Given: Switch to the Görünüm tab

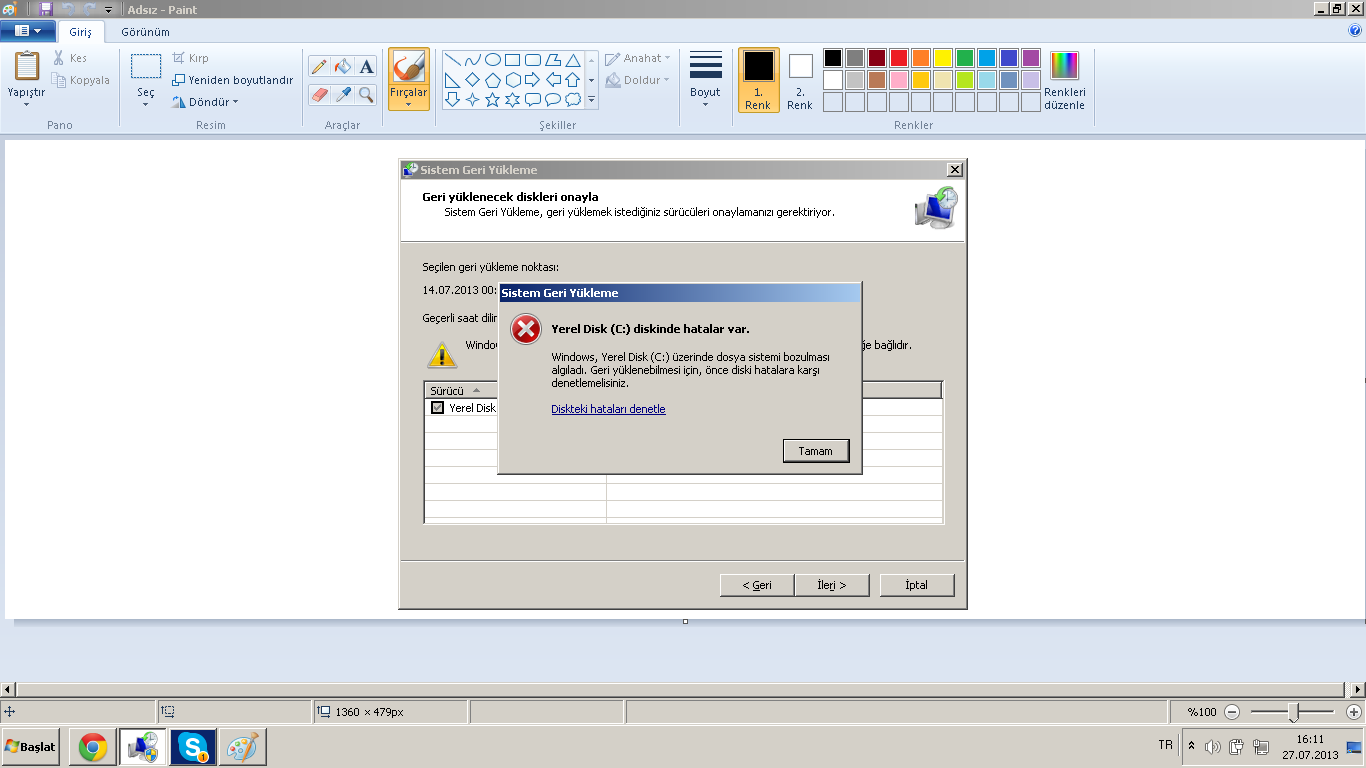Looking at the screenshot, I should pyautogui.click(x=145, y=32).
